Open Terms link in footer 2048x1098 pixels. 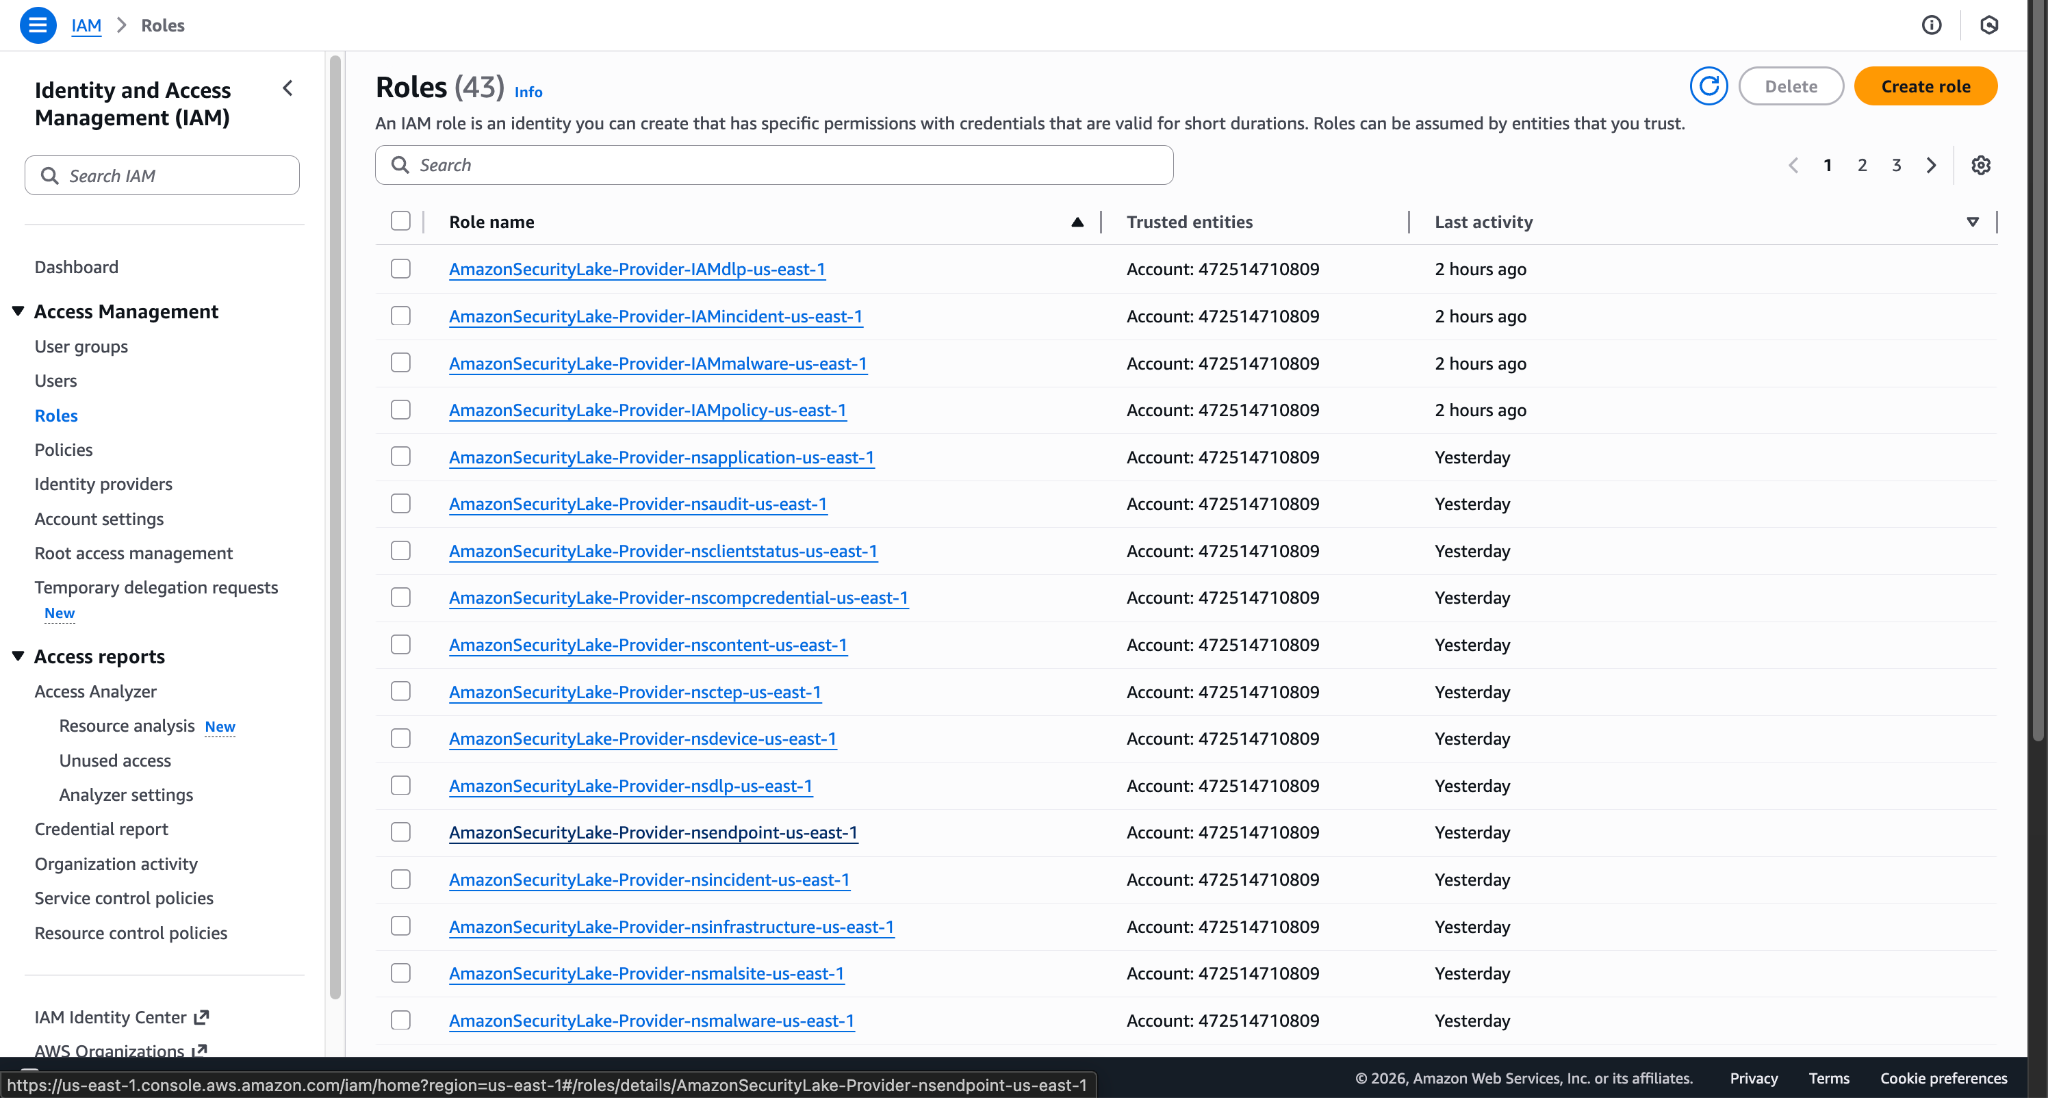(1829, 1078)
